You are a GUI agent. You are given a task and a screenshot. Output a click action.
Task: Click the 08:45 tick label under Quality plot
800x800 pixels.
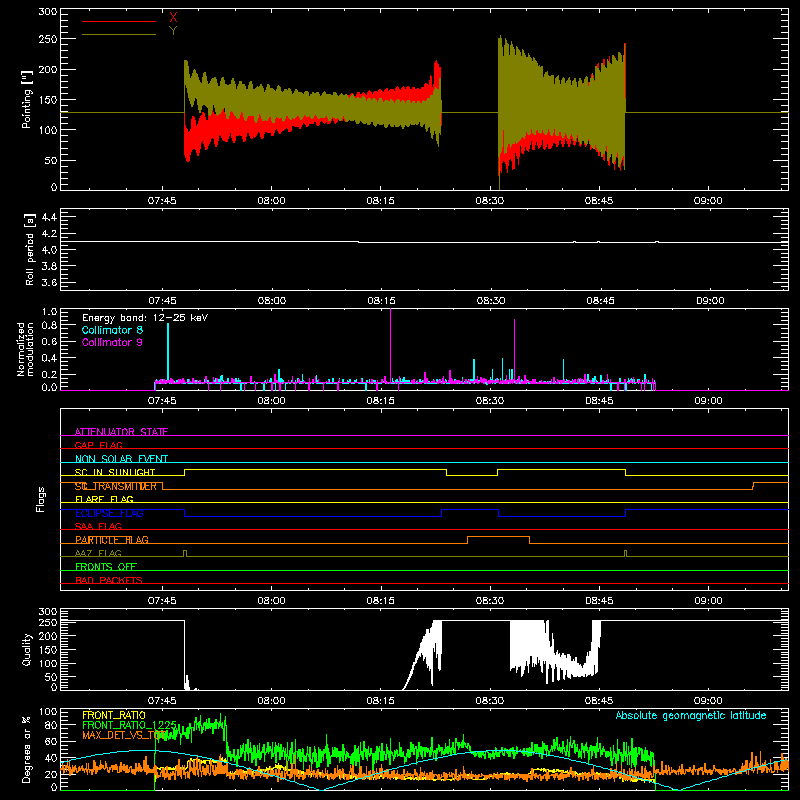tap(599, 701)
